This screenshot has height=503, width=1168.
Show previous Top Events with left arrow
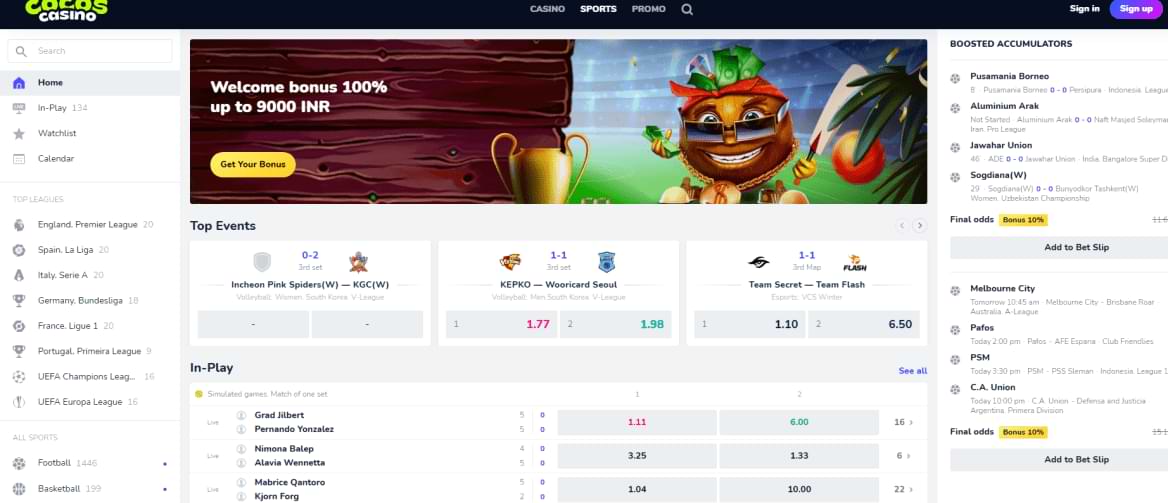902,225
